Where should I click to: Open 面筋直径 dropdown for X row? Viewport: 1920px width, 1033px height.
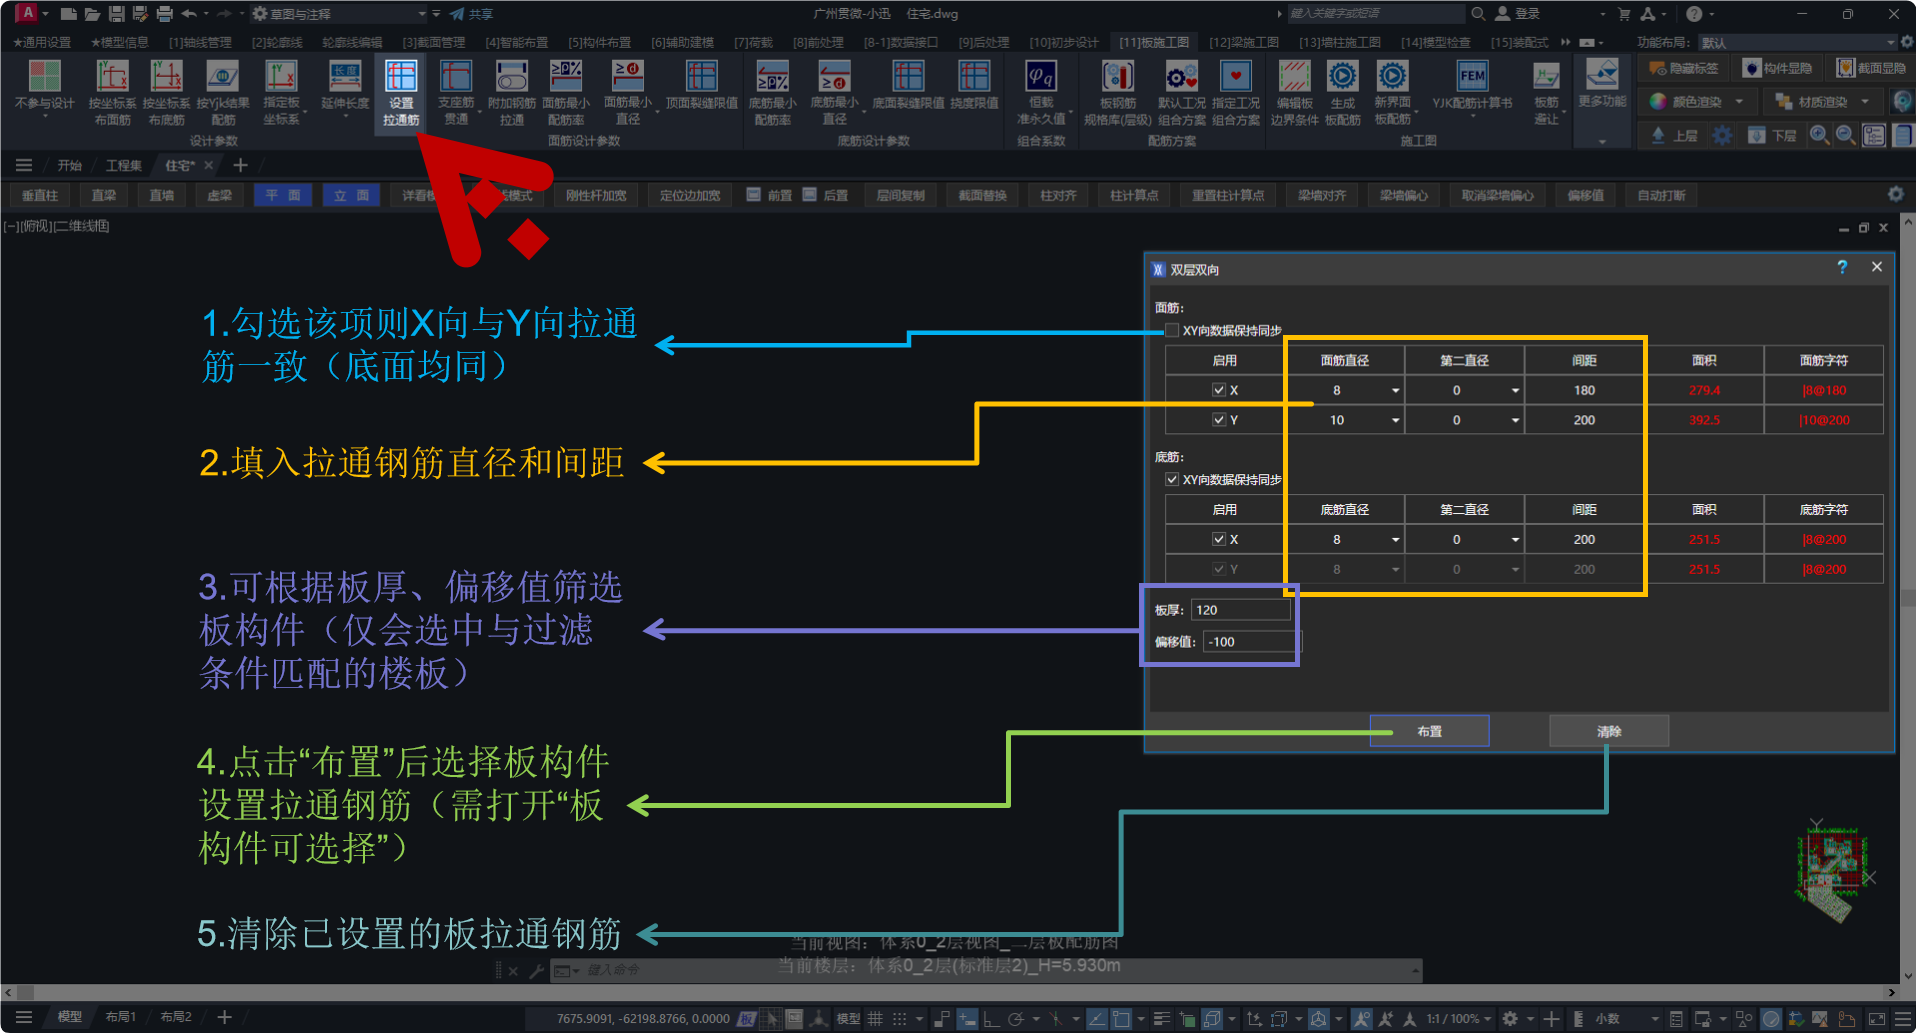(x=1395, y=391)
